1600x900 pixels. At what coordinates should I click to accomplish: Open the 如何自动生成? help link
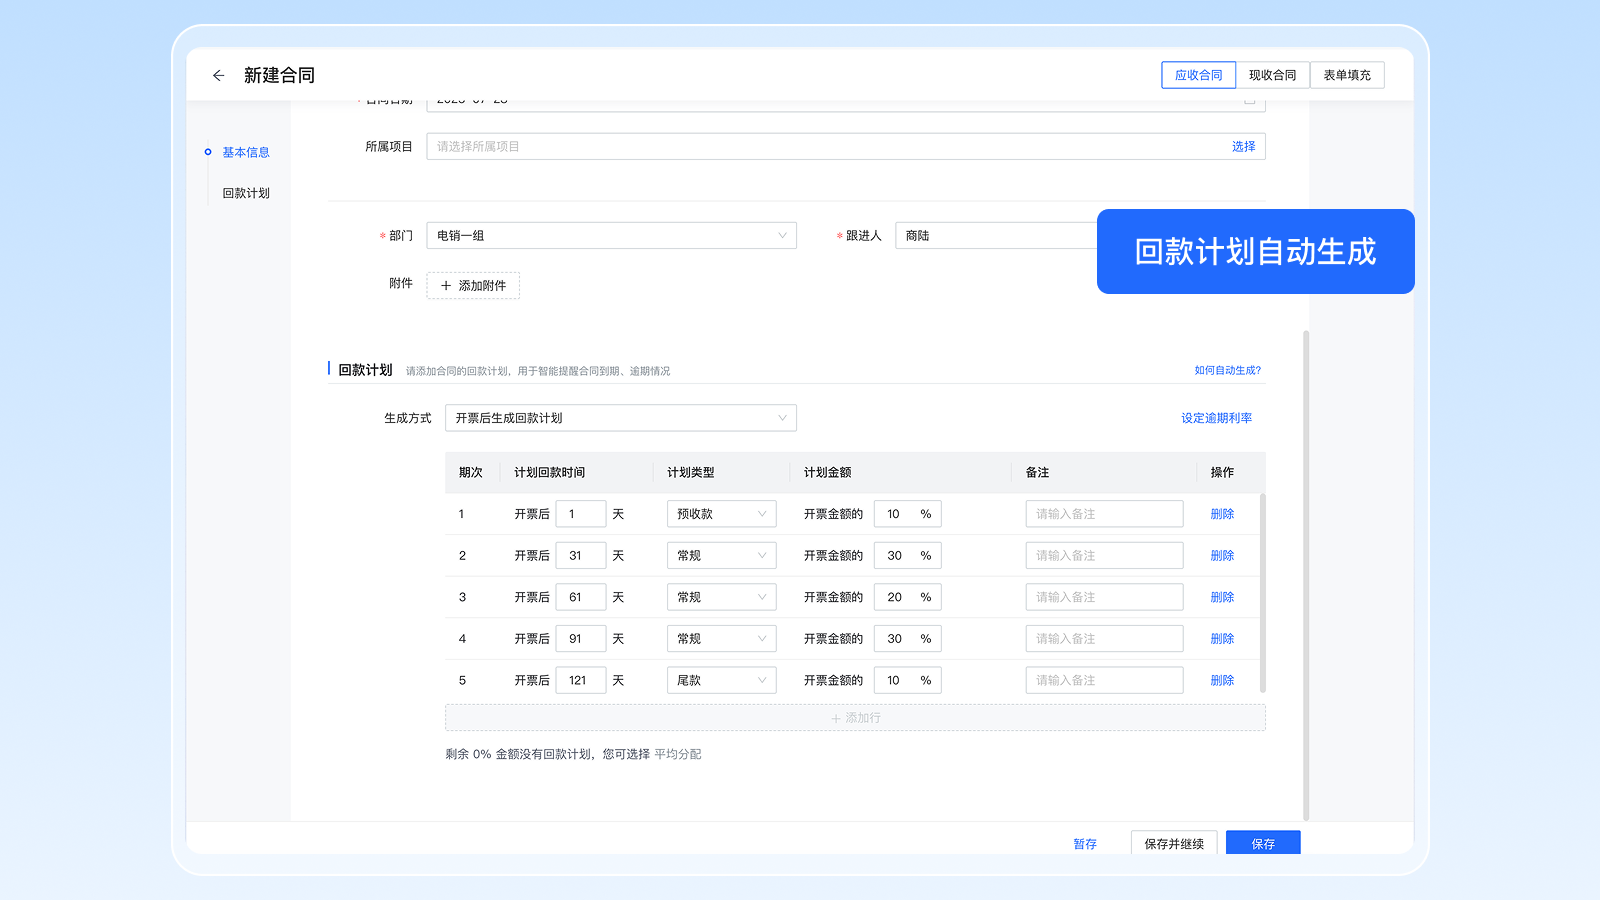pyautogui.click(x=1227, y=370)
